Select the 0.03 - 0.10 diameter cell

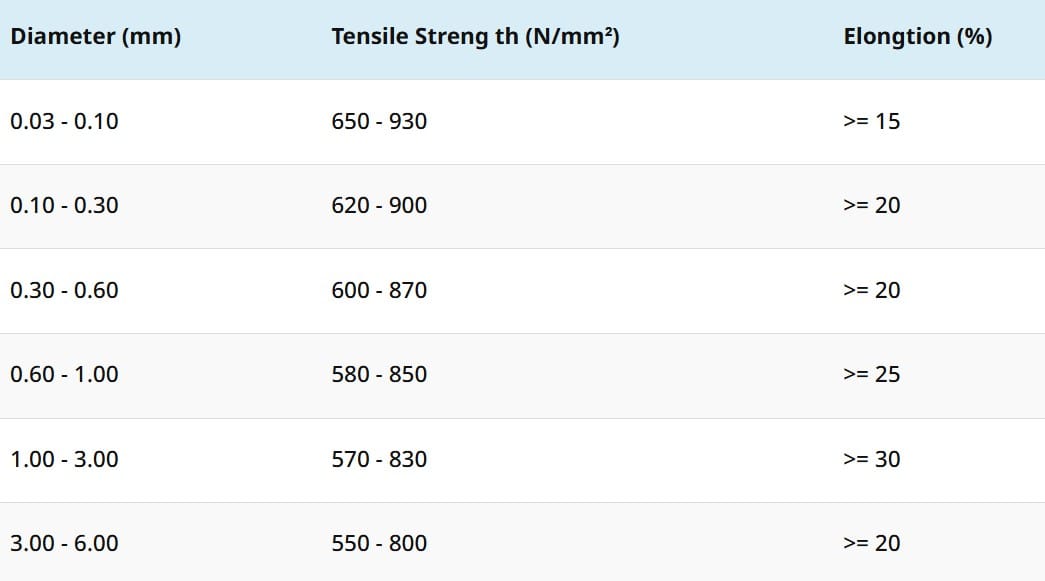coord(64,121)
